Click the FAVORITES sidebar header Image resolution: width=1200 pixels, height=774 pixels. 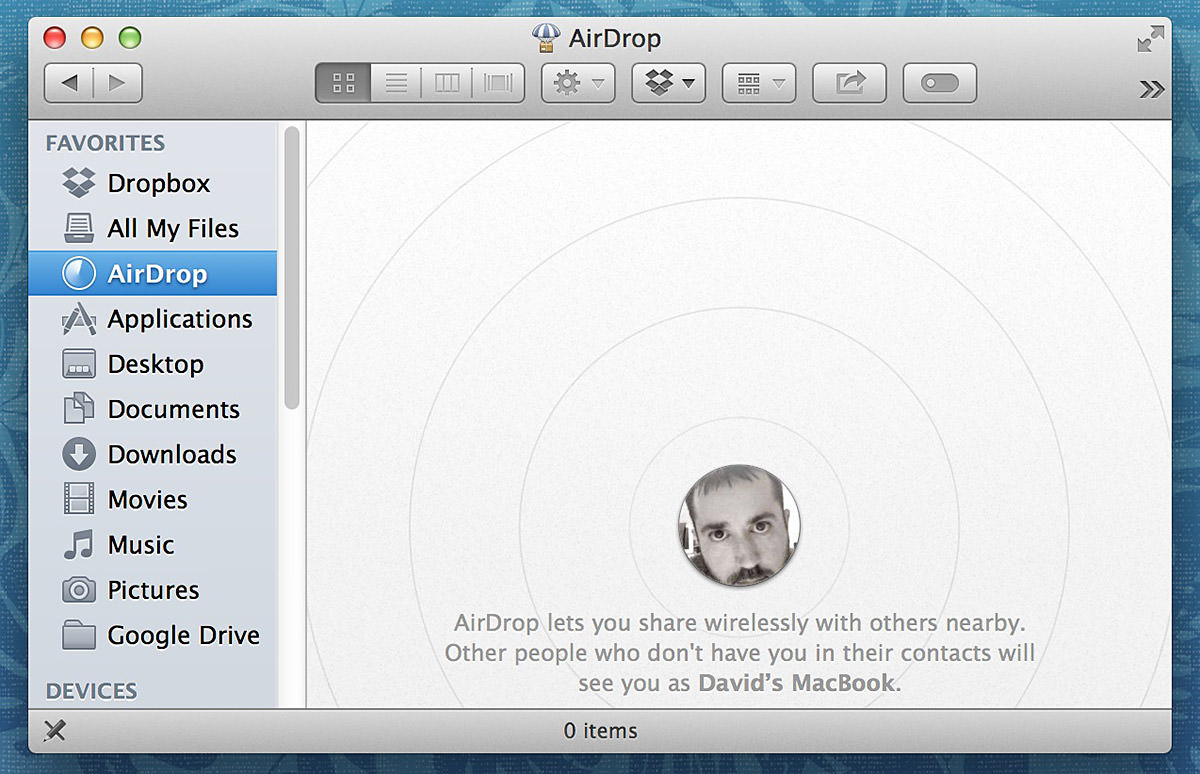[105, 143]
